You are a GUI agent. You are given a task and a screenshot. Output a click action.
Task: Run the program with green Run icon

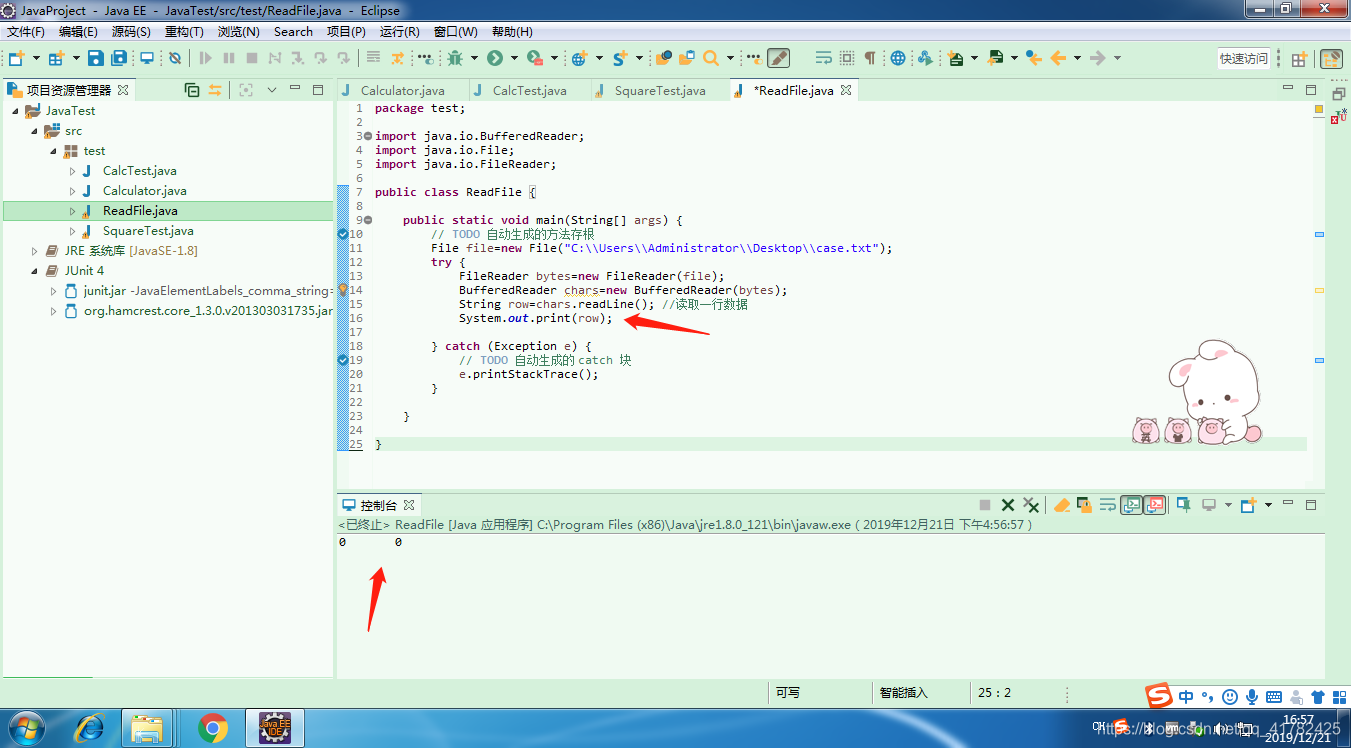[x=494, y=58]
